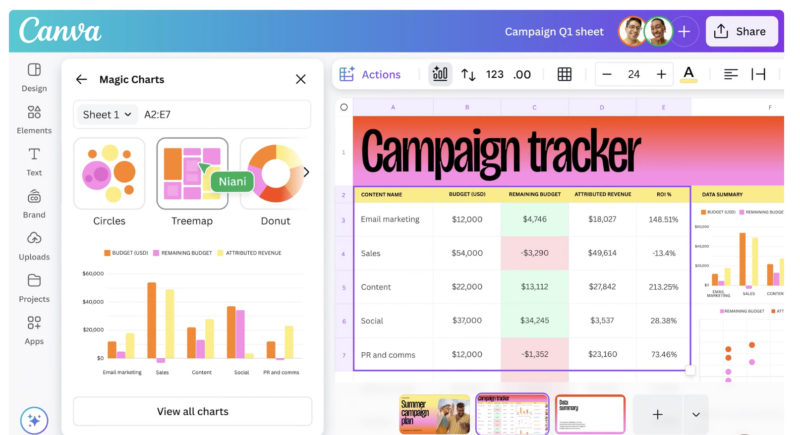This screenshot has width=800, height=435.
Task: Open the Elements sidebar panel
Action: (x=34, y=119)
